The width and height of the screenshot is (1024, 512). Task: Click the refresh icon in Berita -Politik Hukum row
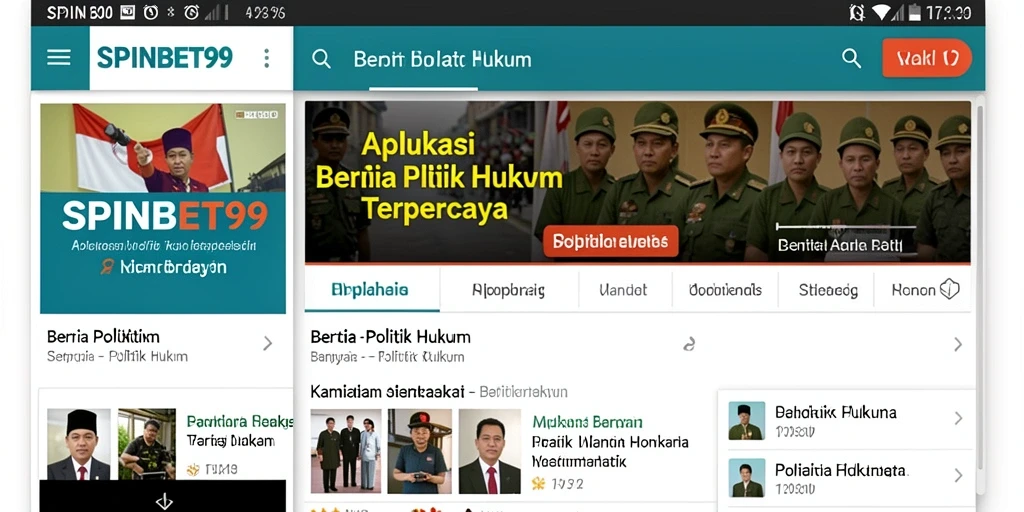click(688, 345)
